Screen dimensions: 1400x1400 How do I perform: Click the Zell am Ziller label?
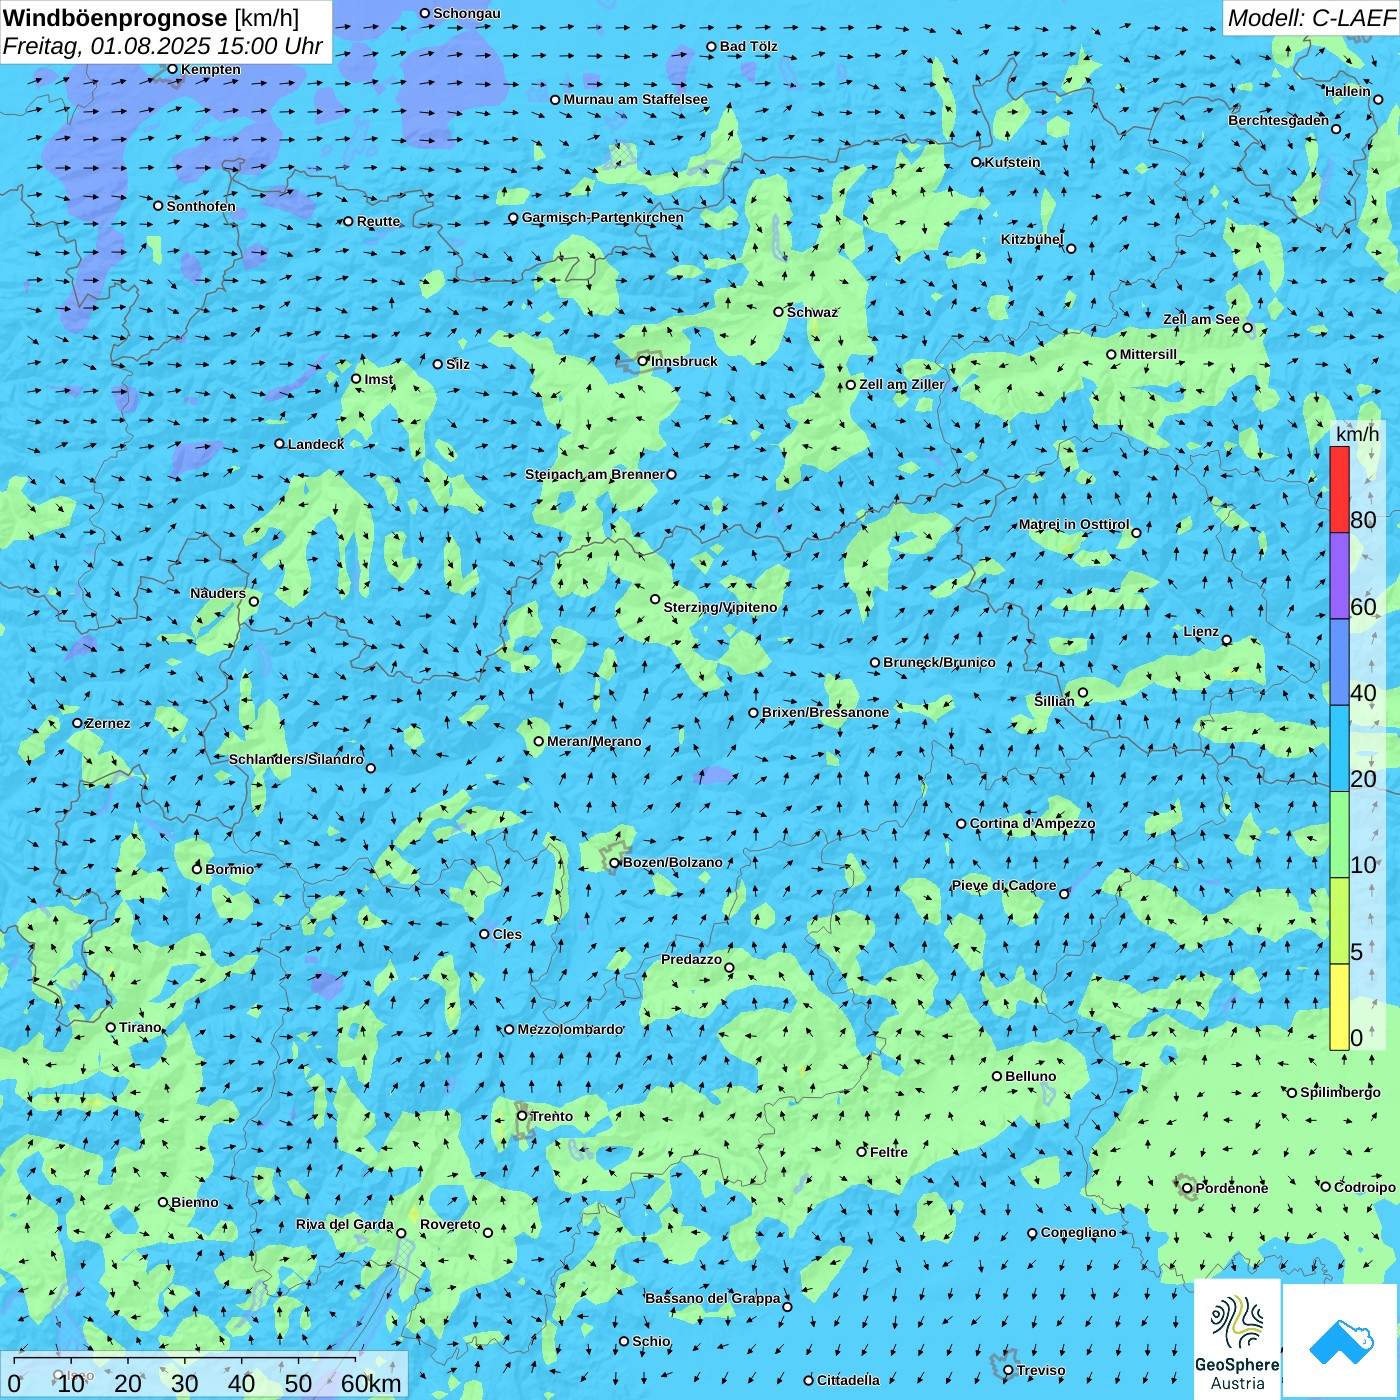(902, 384)
